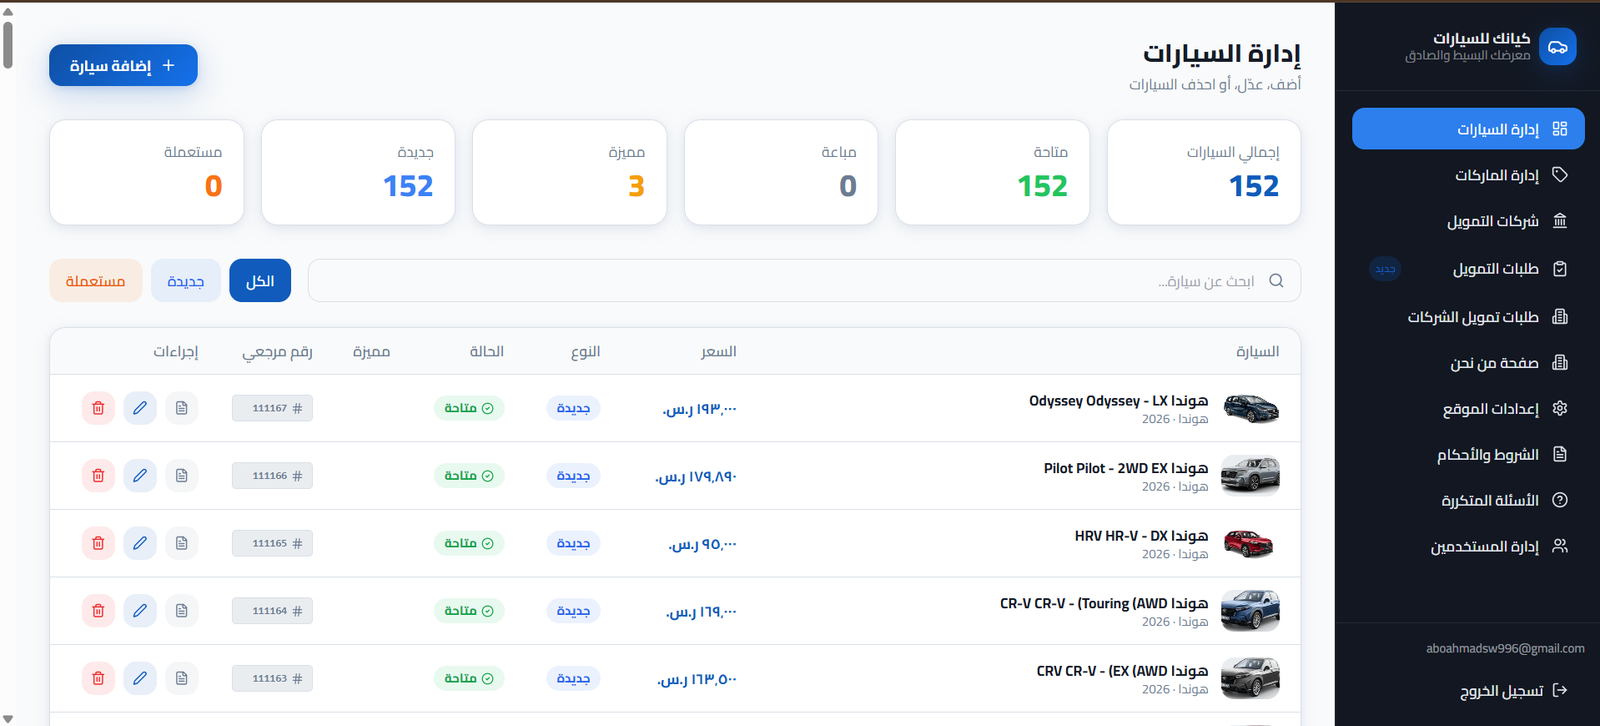The width and height of the screenshot is (1600, 726).
Task: Click the clipboard icon beside طلبات التمويل
Action: coord(1560,269)
